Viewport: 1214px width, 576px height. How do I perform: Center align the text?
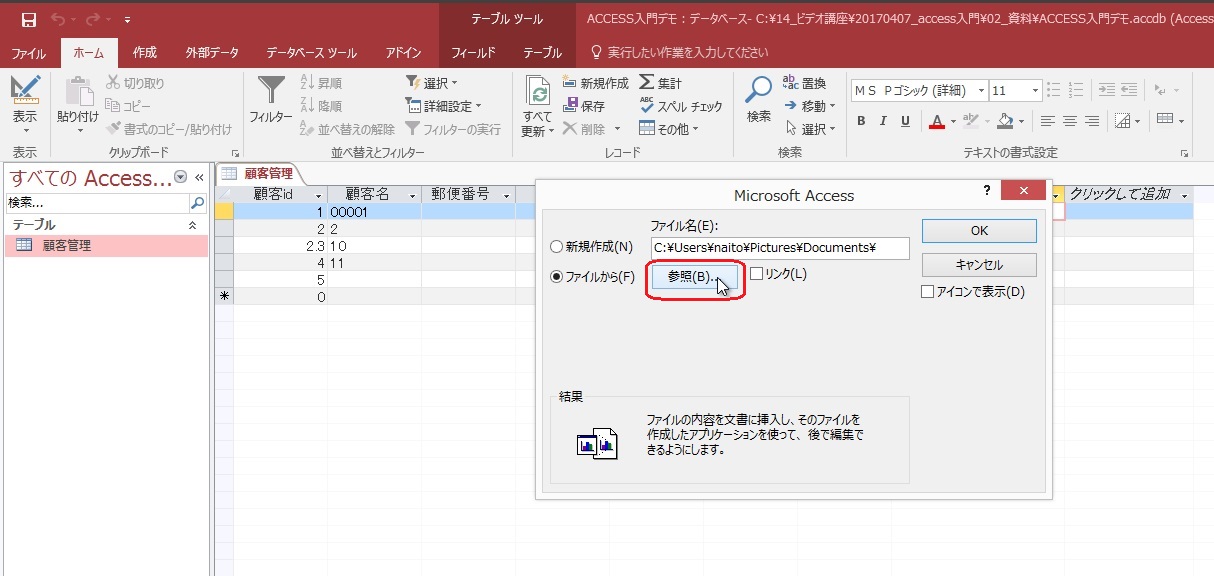pyautogui.click(x=1070, y=121)
